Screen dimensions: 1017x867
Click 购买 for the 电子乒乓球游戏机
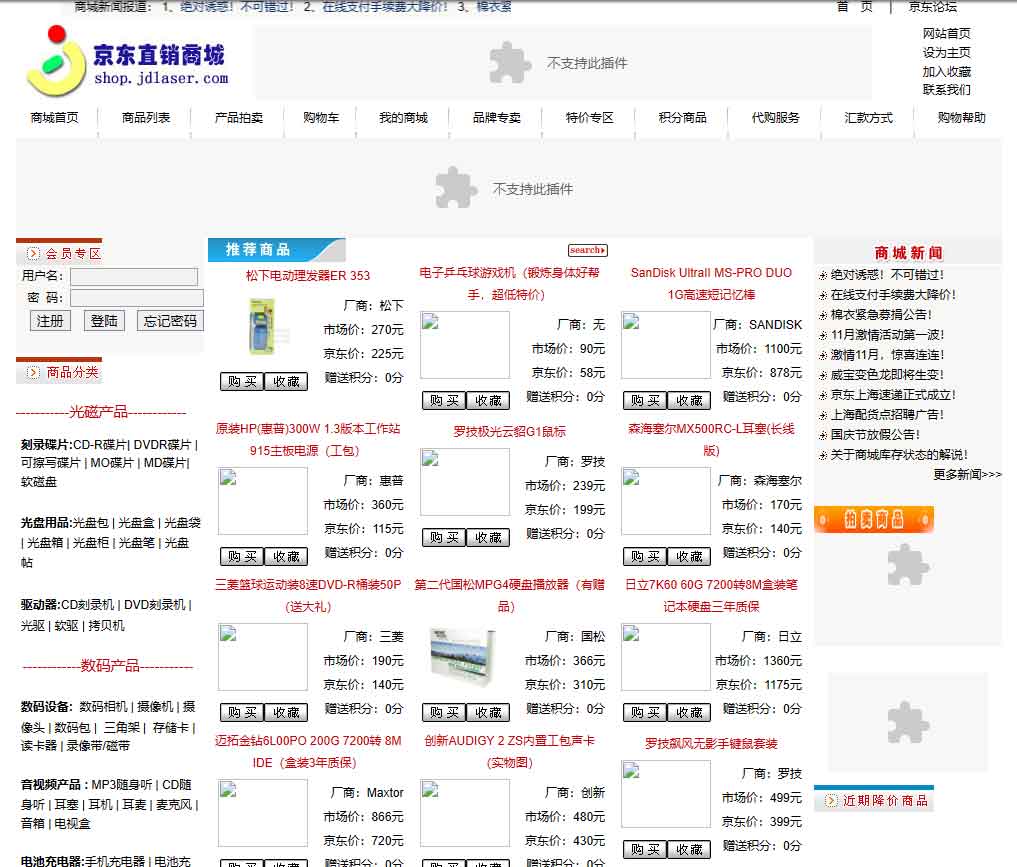[x=444, y=401]
